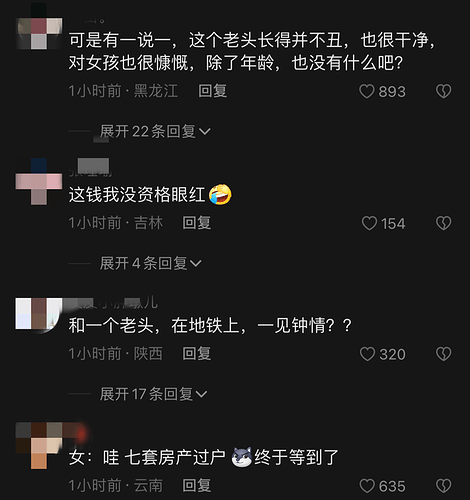Reply to the 云南 comment

[x=197, y=485]
